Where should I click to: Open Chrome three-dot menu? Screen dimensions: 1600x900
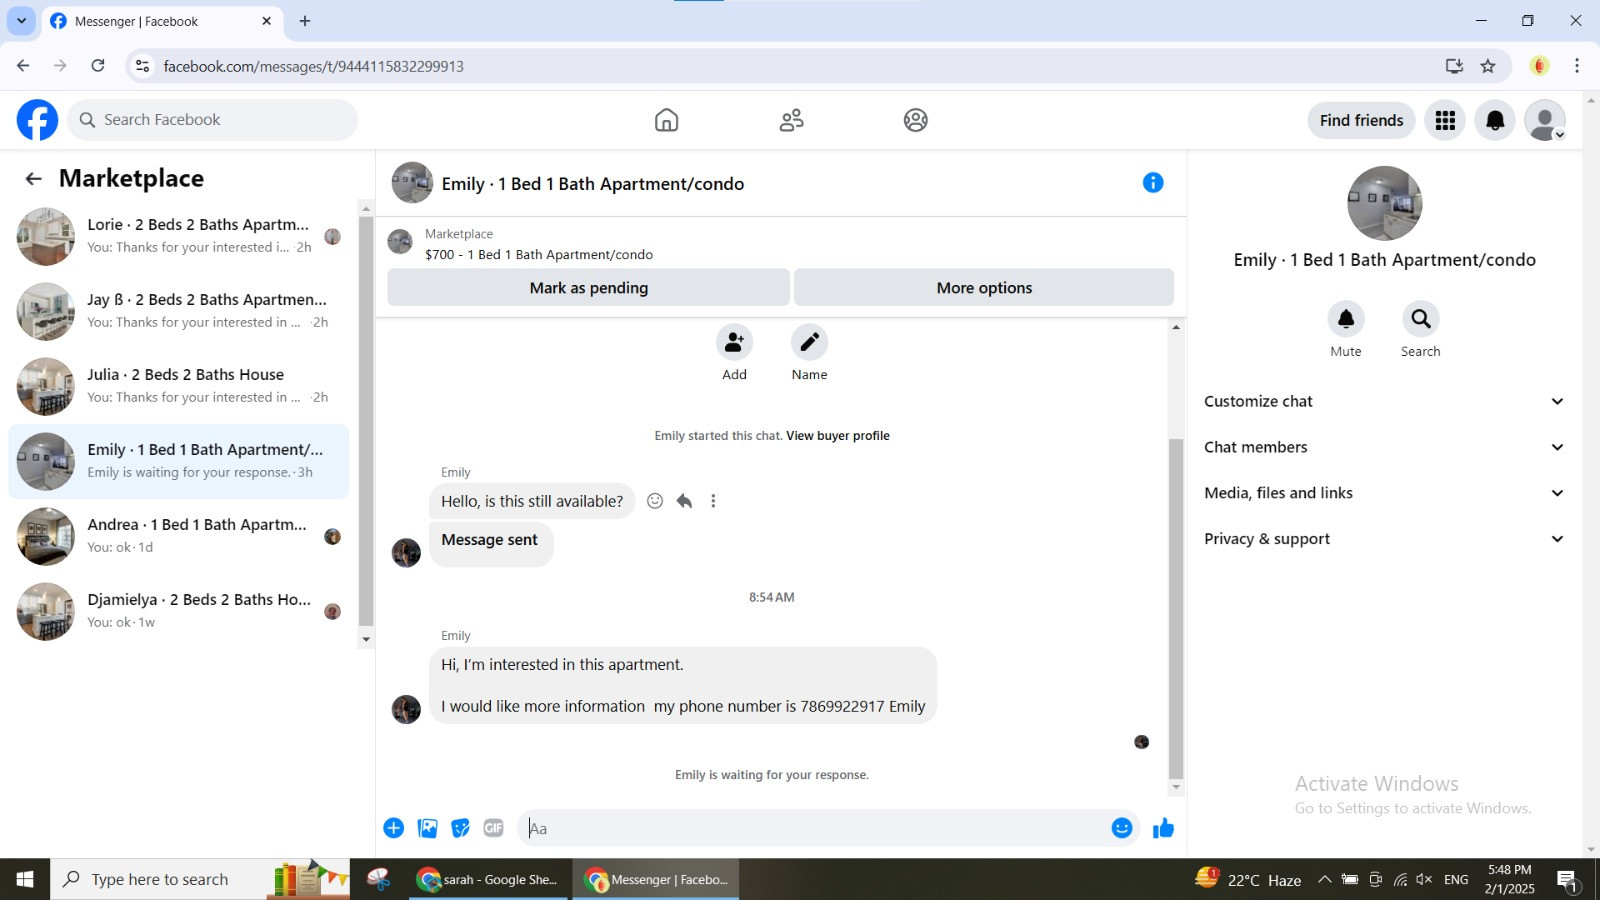coord(1577,66)
